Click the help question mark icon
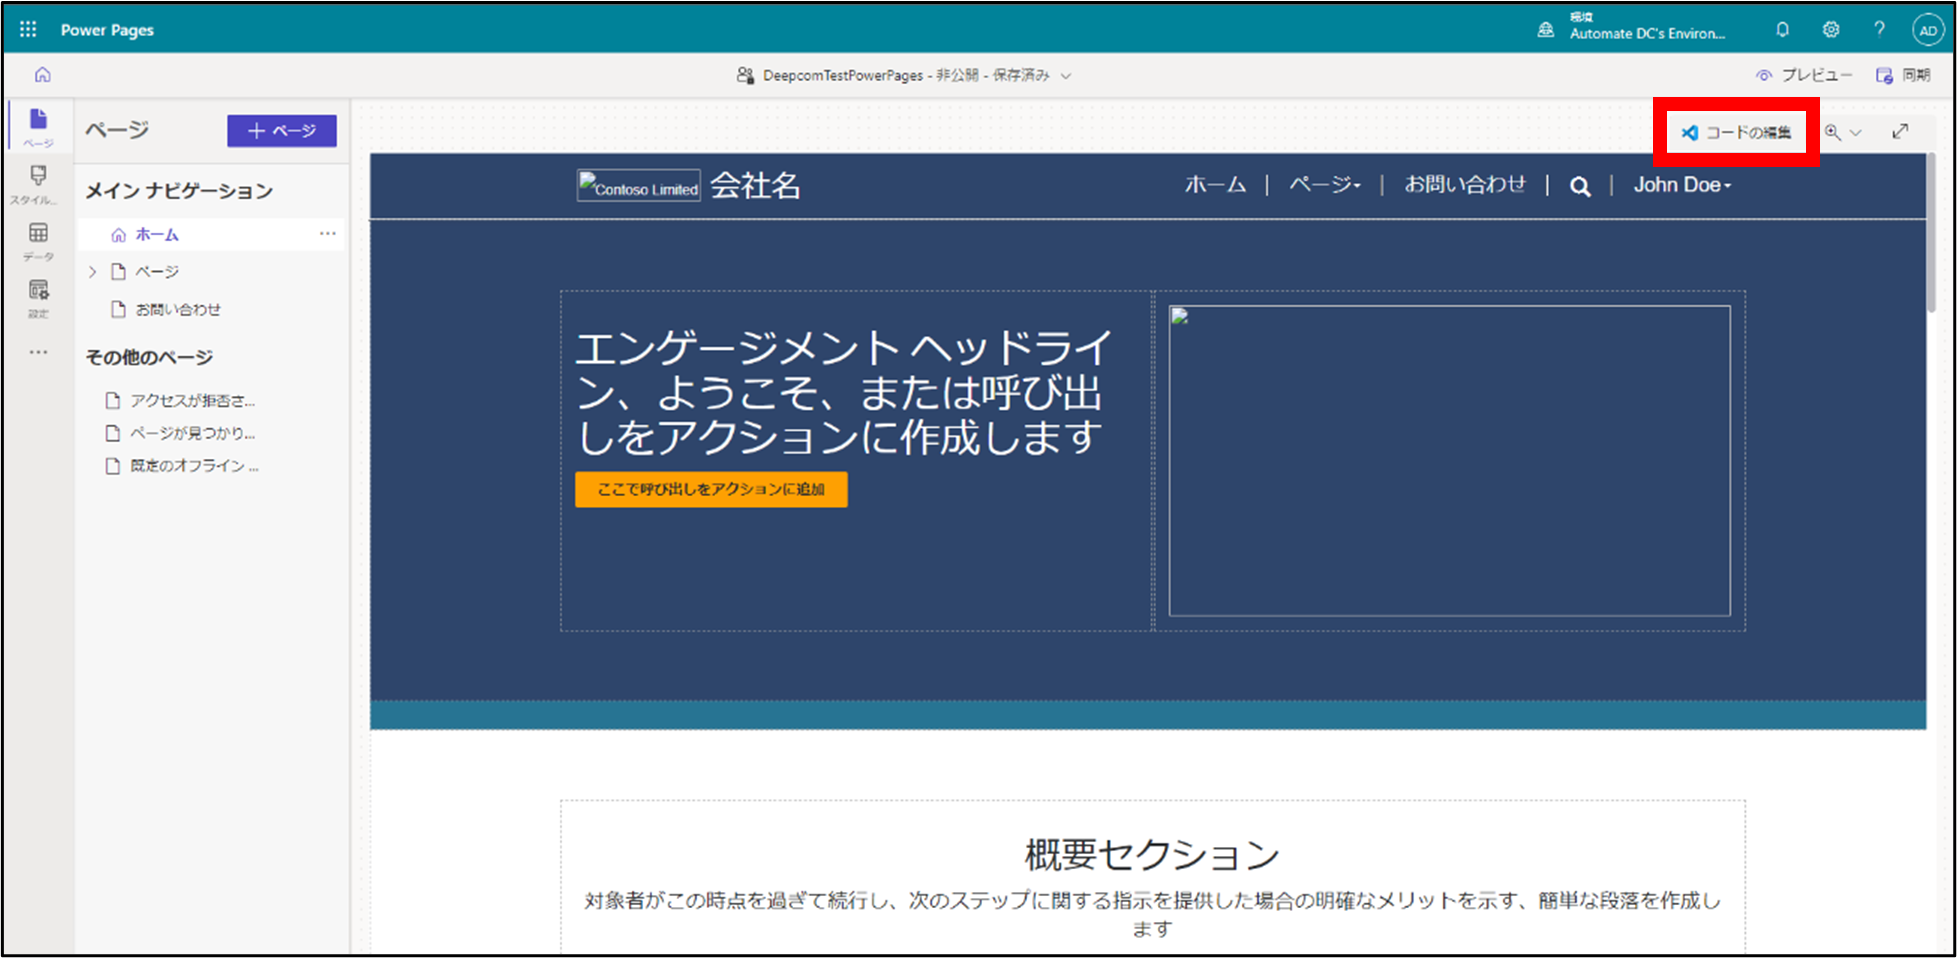1957x958 pixels. click(x=1879, y=29)
